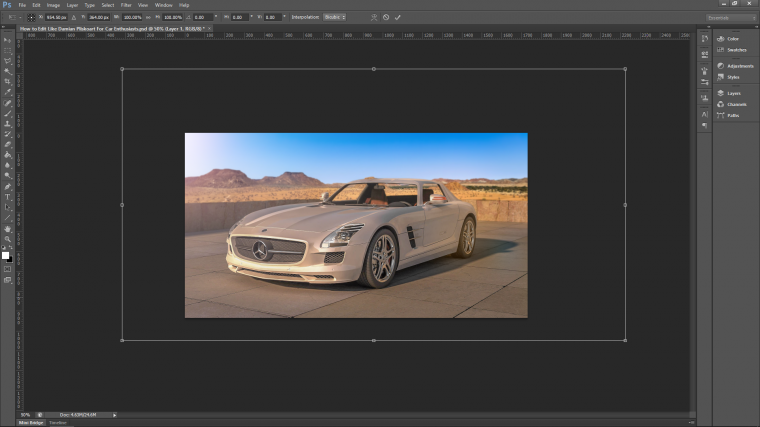Screen dimensions: 760x427
Task: Toggle the reference point location grid
Action: [x=31, y=17]
